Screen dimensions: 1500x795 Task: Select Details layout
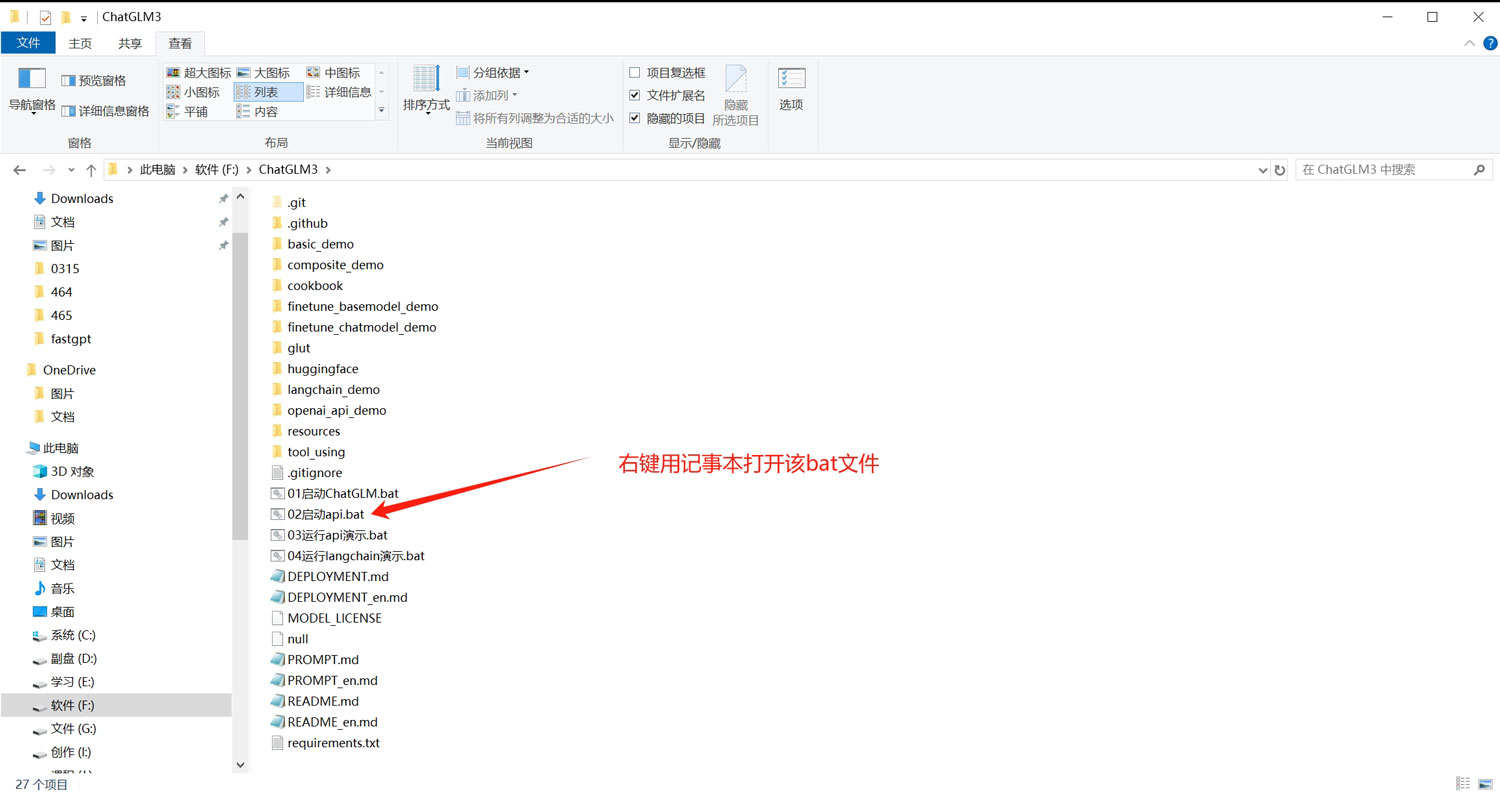(x=339, y=92)
